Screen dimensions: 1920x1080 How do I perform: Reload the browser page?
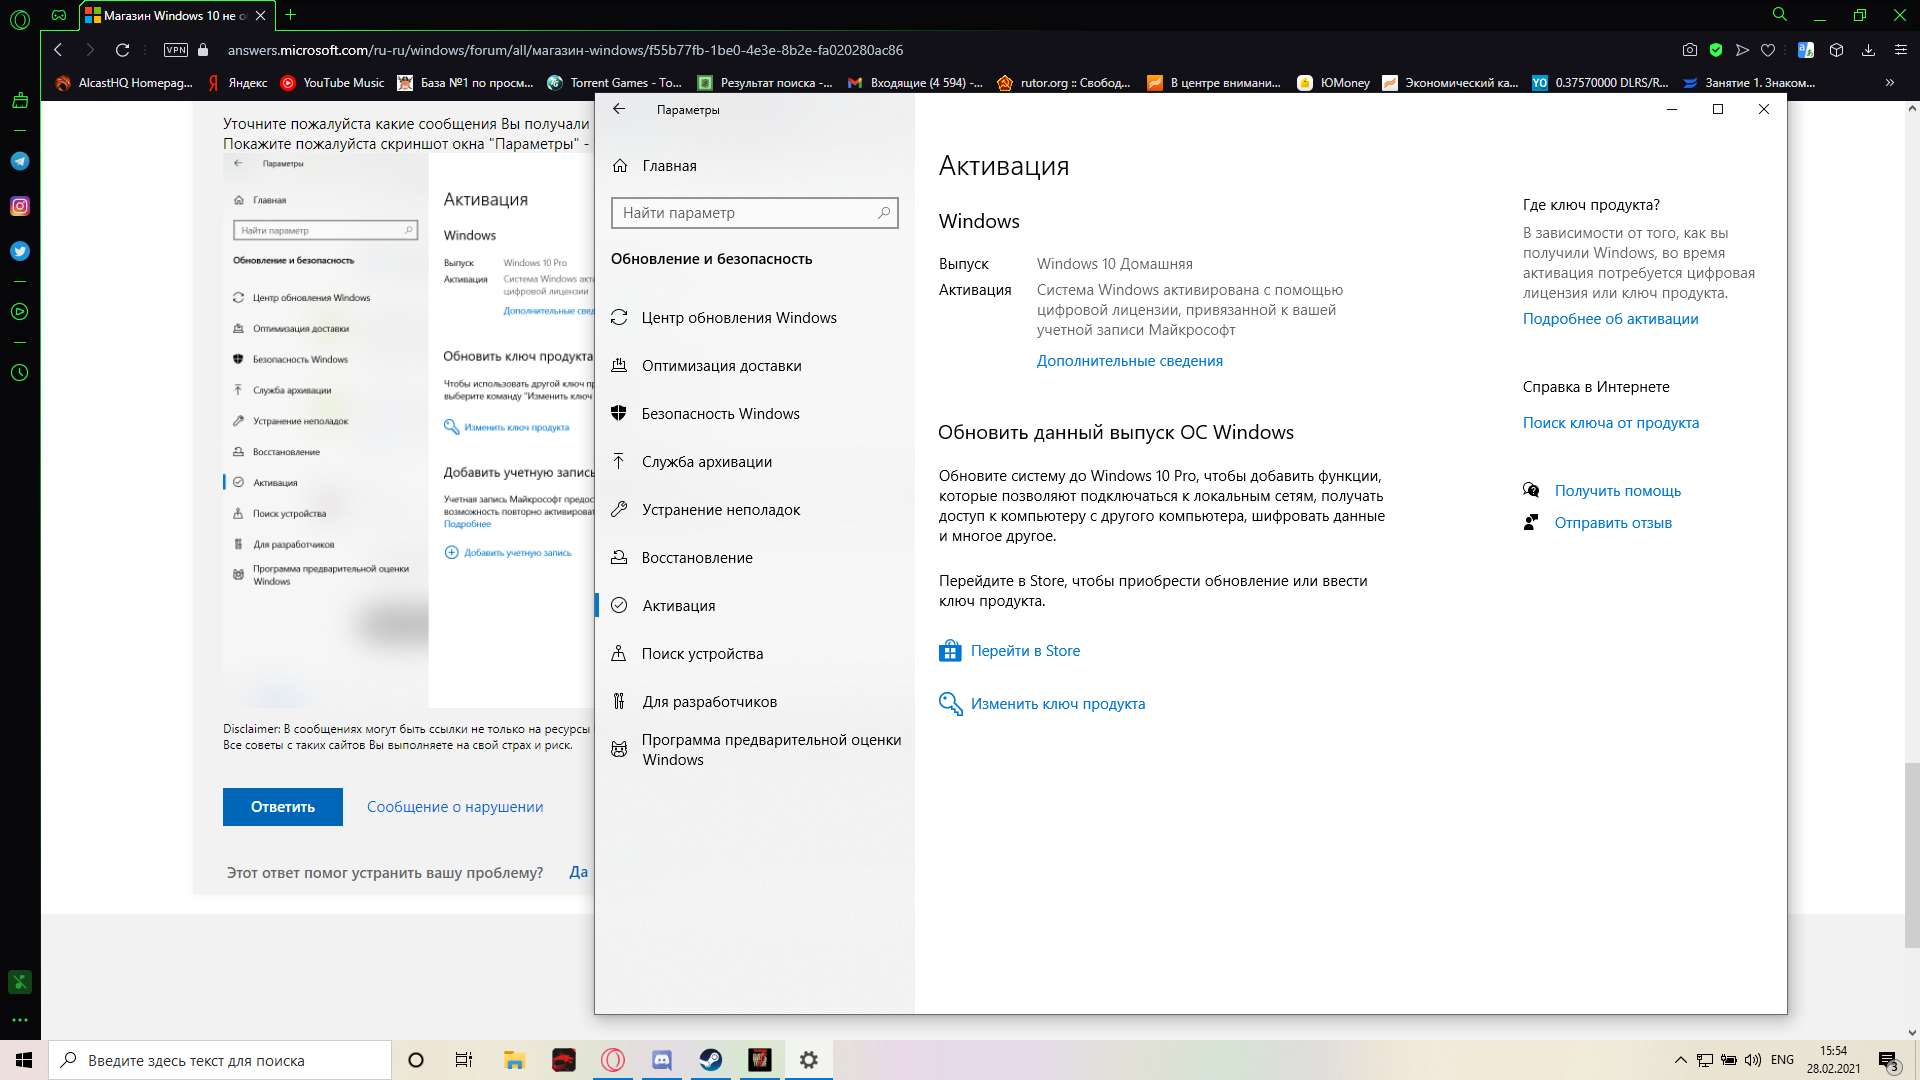(122, 50)
